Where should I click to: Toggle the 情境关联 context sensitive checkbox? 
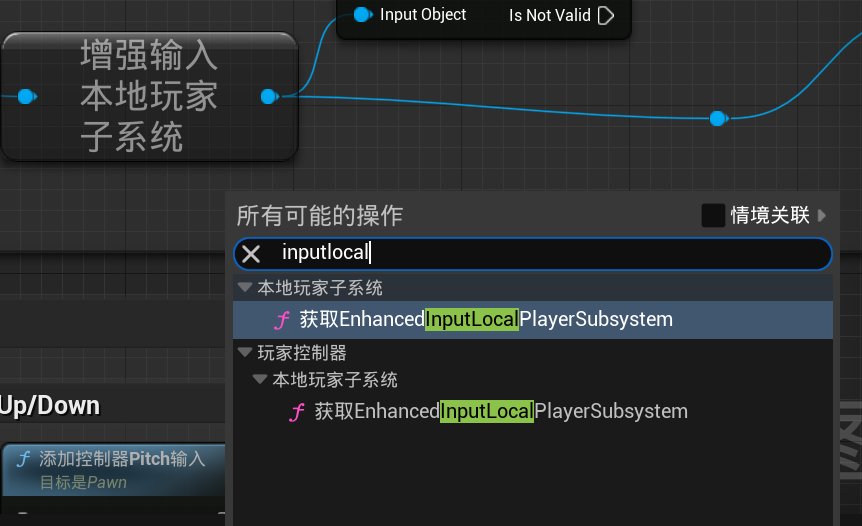[713, 215]
